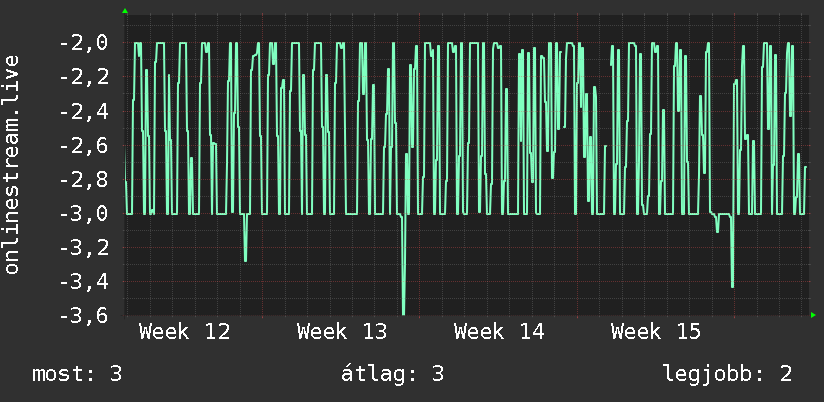Click the "Week 12" x-axis label
Viewport: 824px width, 402px height.
tap(184, 332)
